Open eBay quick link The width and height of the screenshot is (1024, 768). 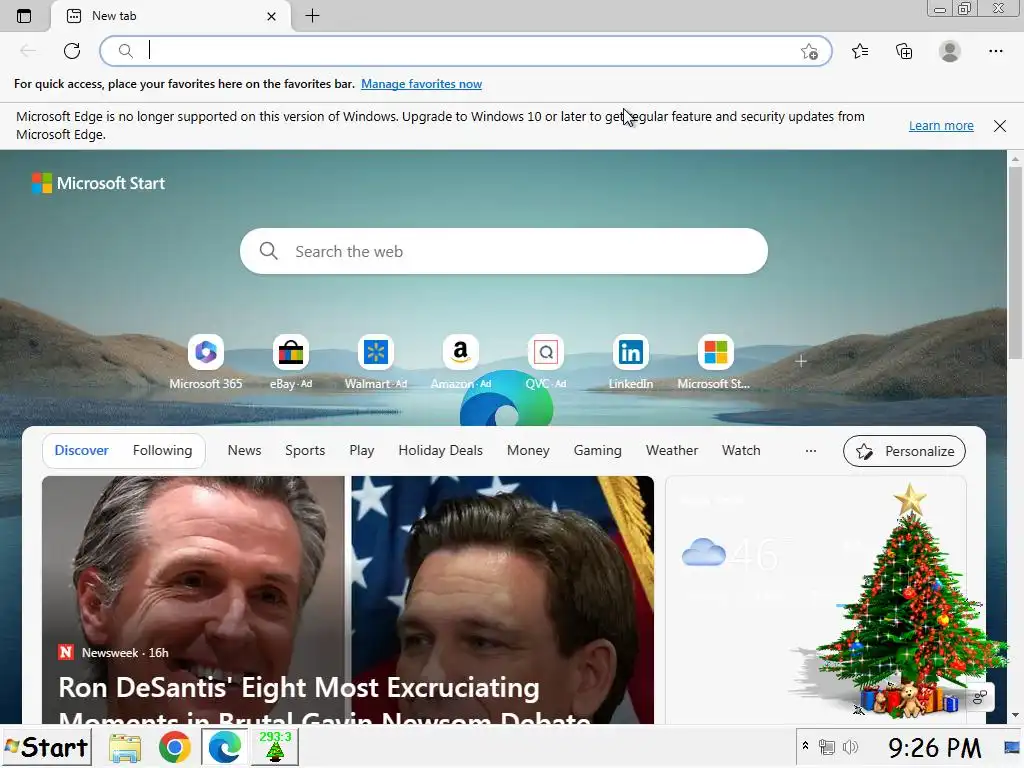(291, 362)
